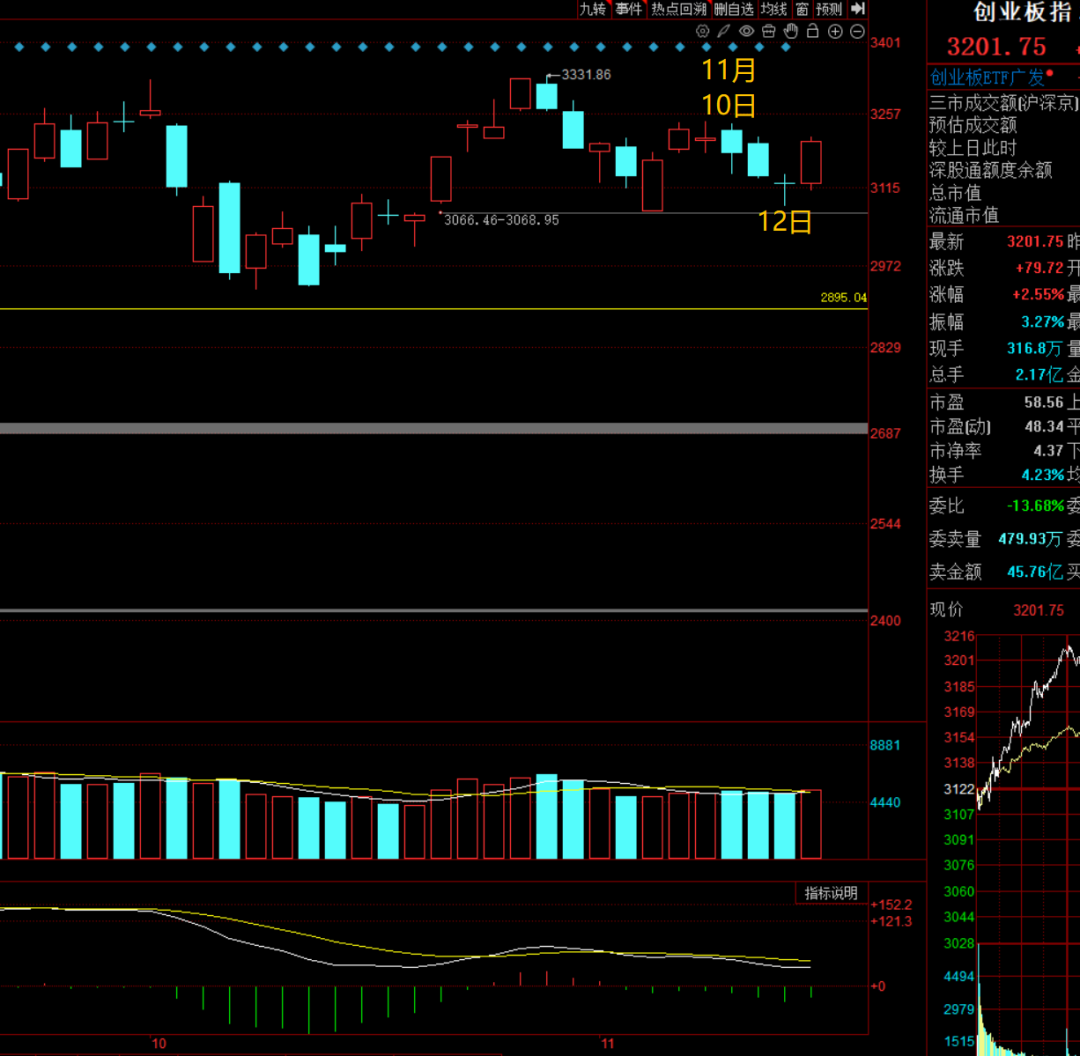Collapse side panel with arrow icon

857,9
